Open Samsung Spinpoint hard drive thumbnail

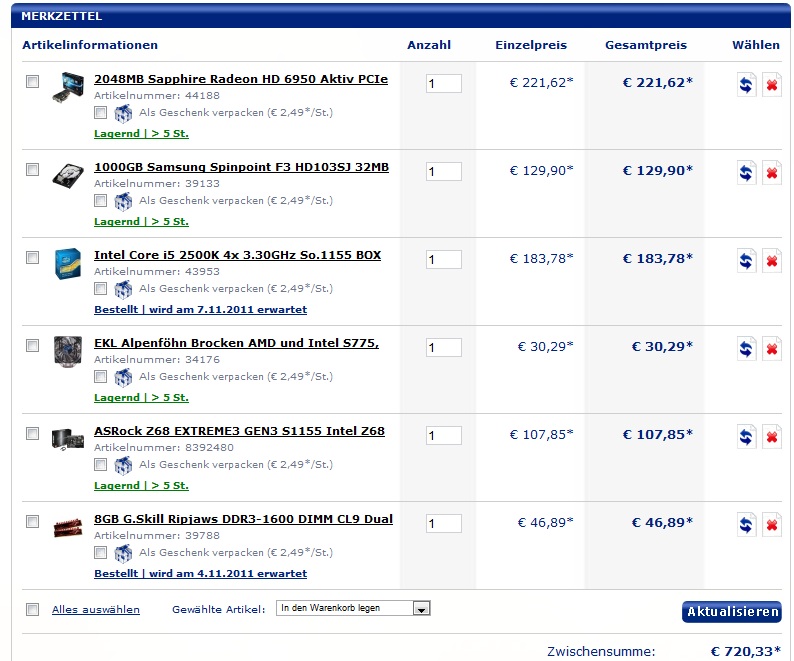coord(68,175)
